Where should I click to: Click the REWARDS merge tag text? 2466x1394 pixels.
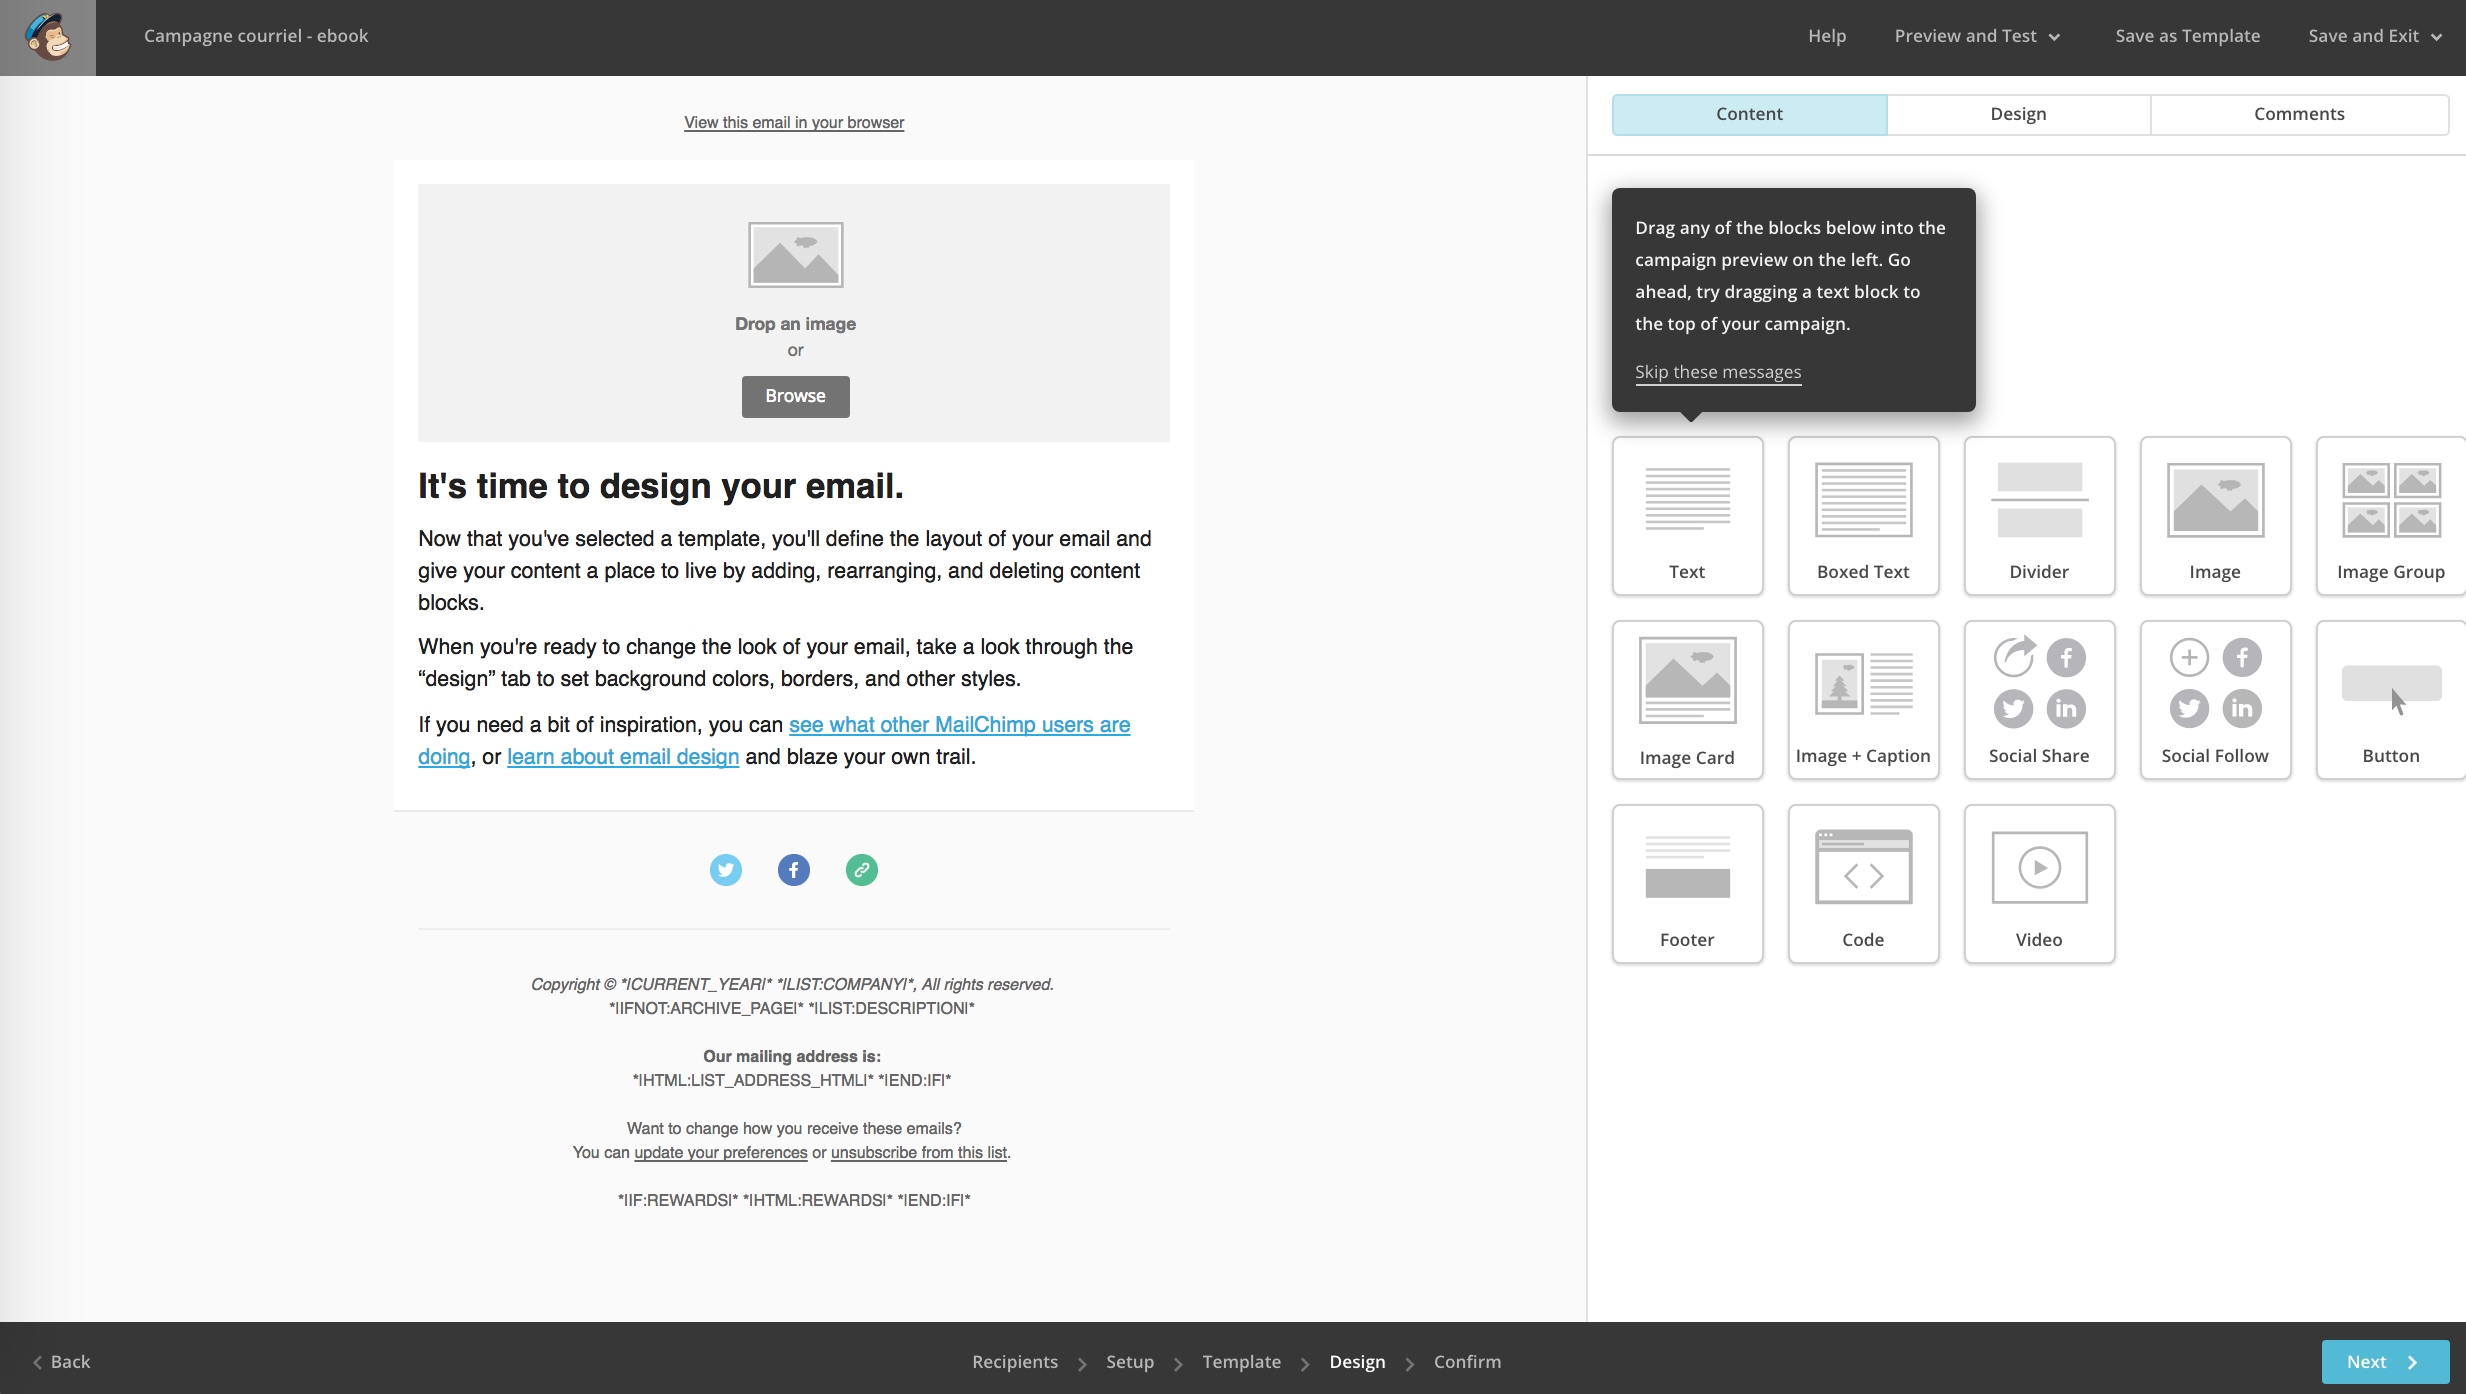(x=794, y=1200)
